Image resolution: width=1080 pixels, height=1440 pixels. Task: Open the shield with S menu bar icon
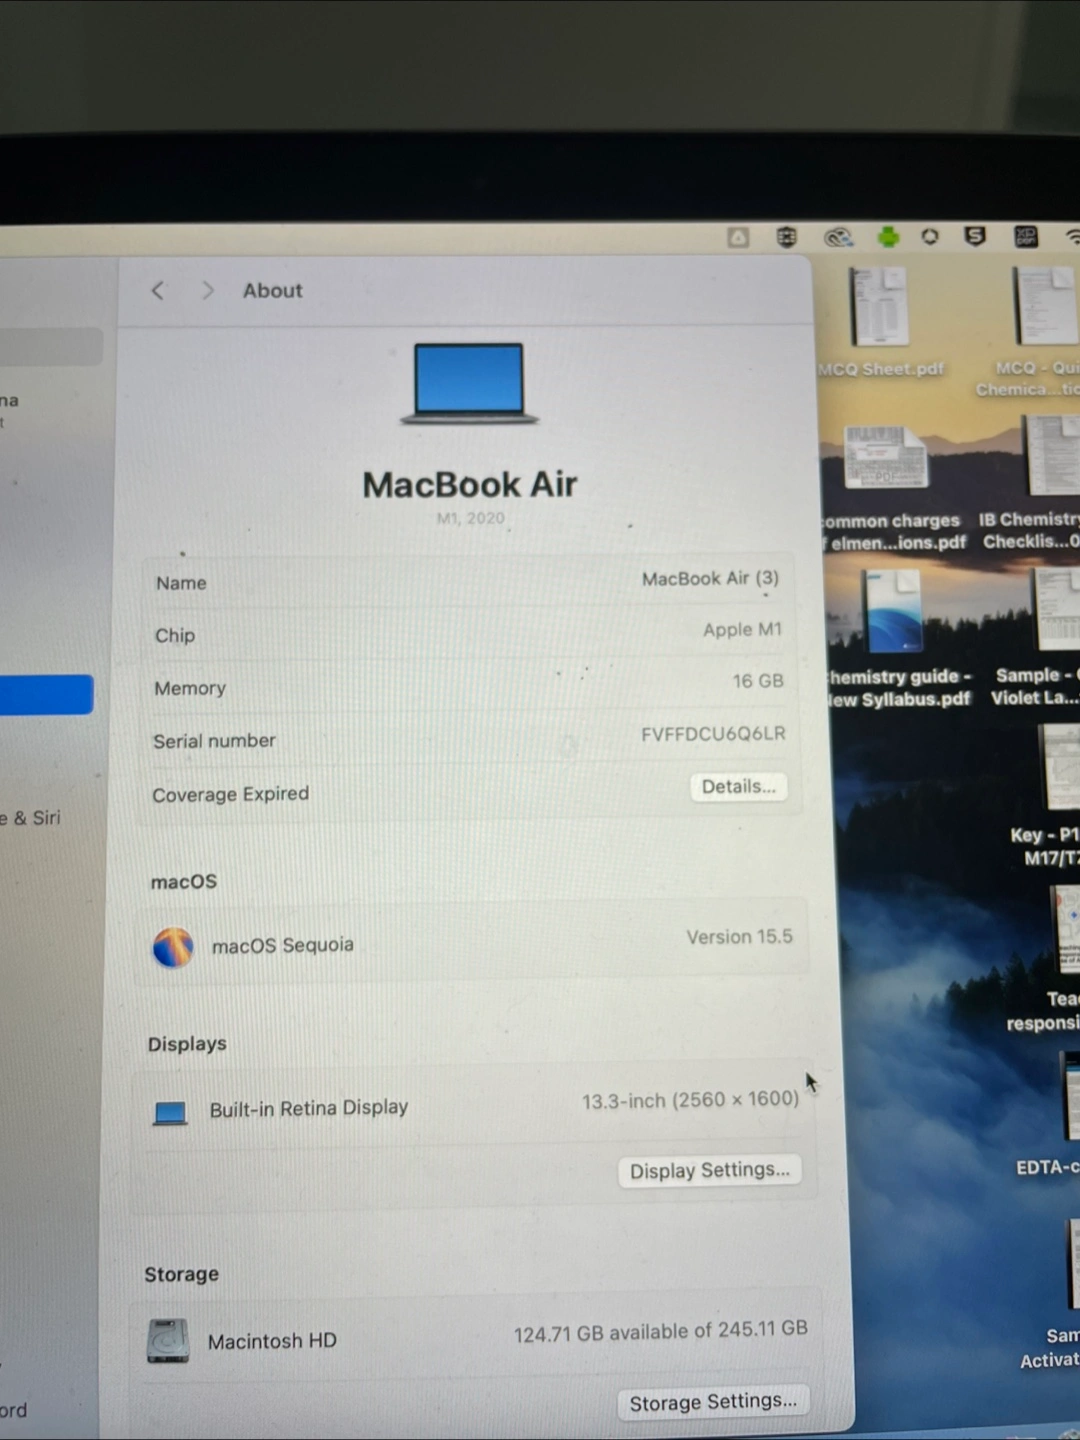click(x=975, y=236)
